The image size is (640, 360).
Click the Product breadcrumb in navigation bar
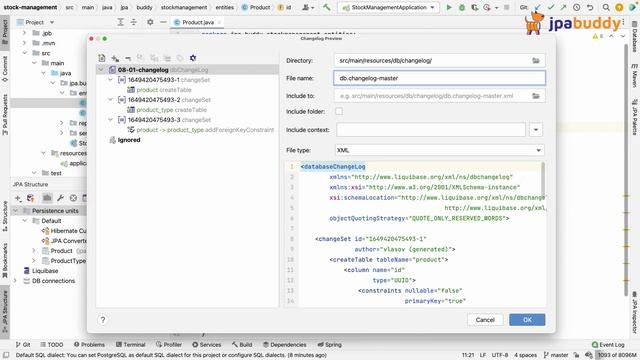(256, 7)
